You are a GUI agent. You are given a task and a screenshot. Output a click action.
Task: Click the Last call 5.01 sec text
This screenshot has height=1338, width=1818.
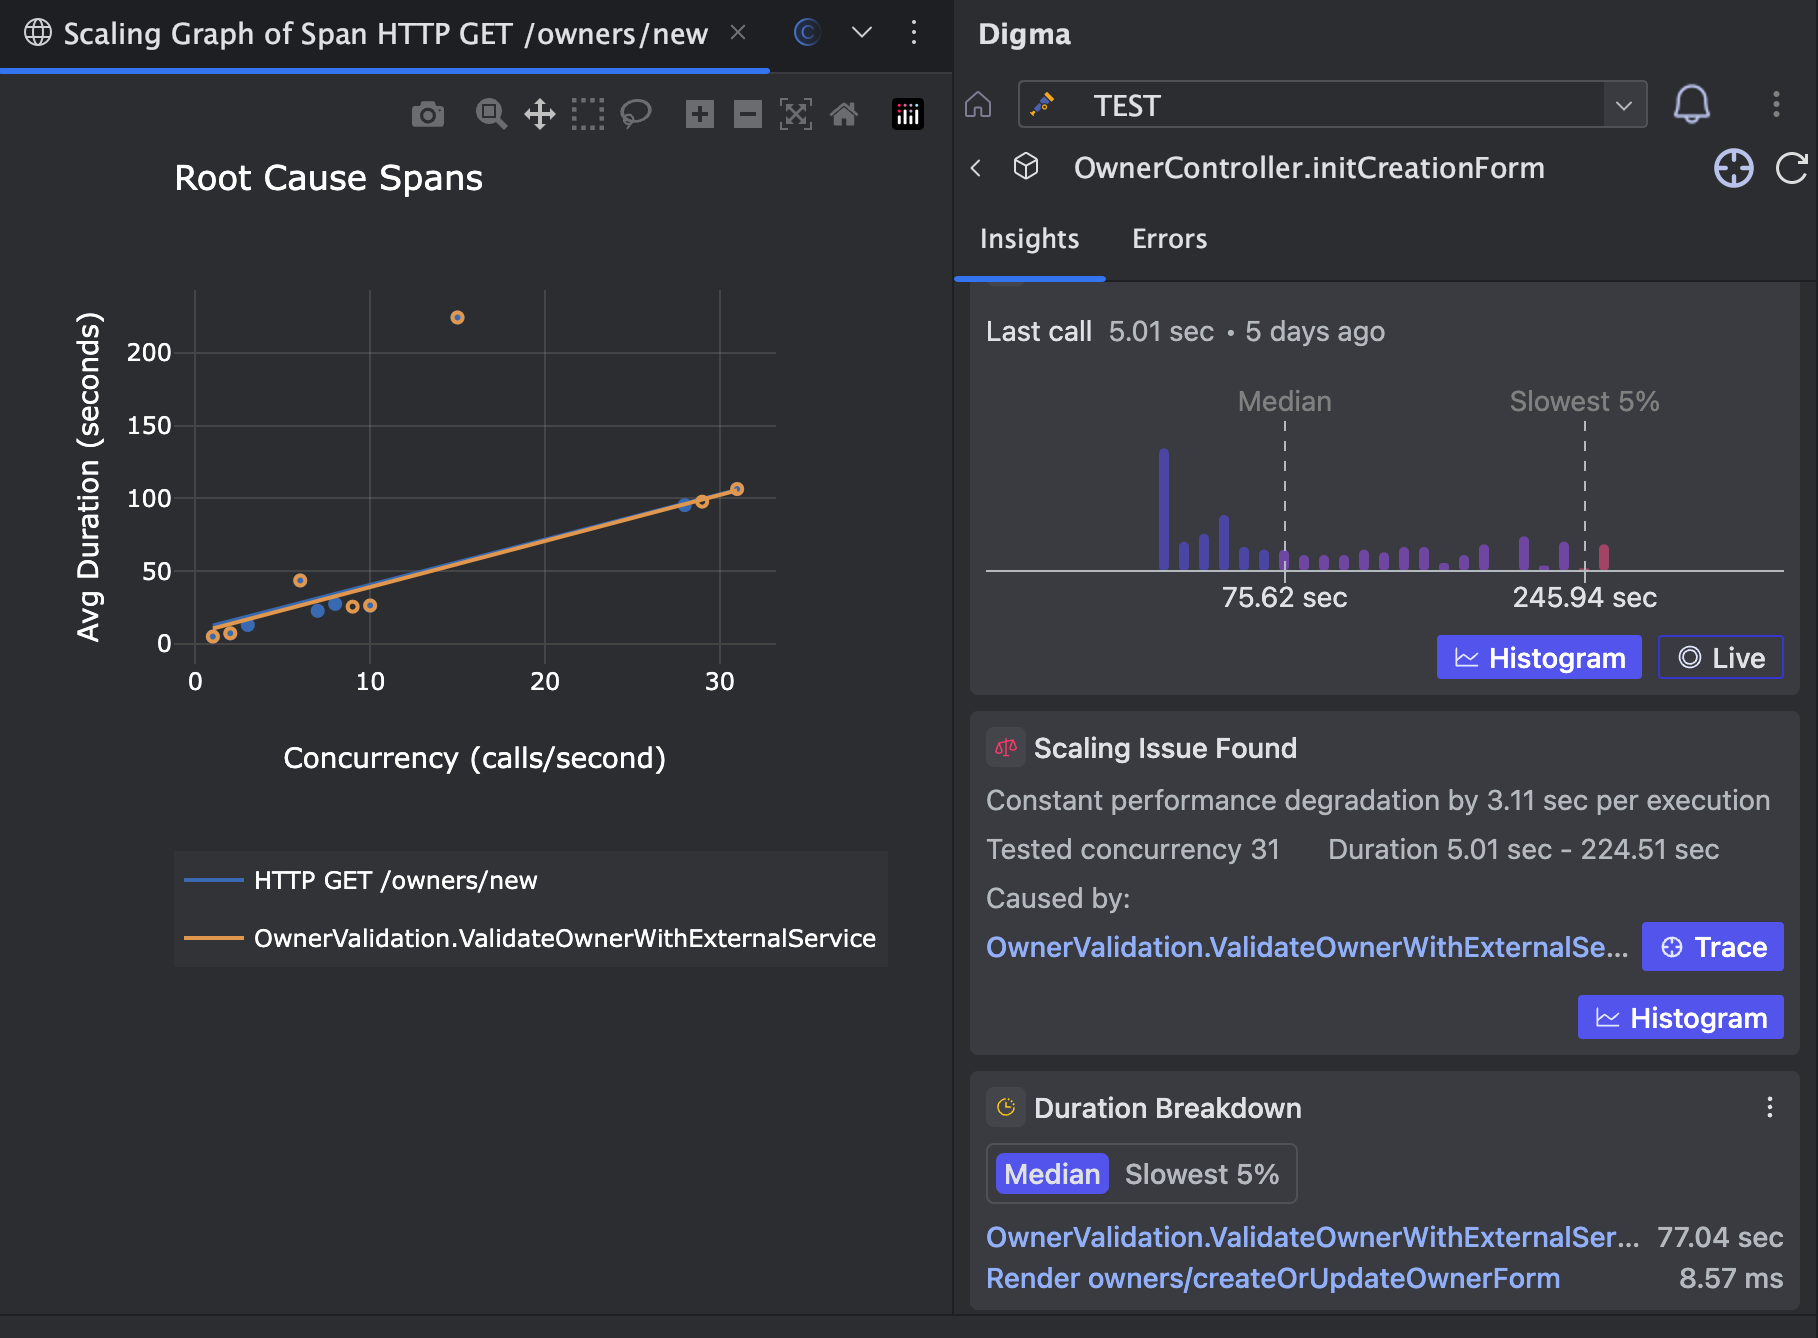[x=1100, y=331]
